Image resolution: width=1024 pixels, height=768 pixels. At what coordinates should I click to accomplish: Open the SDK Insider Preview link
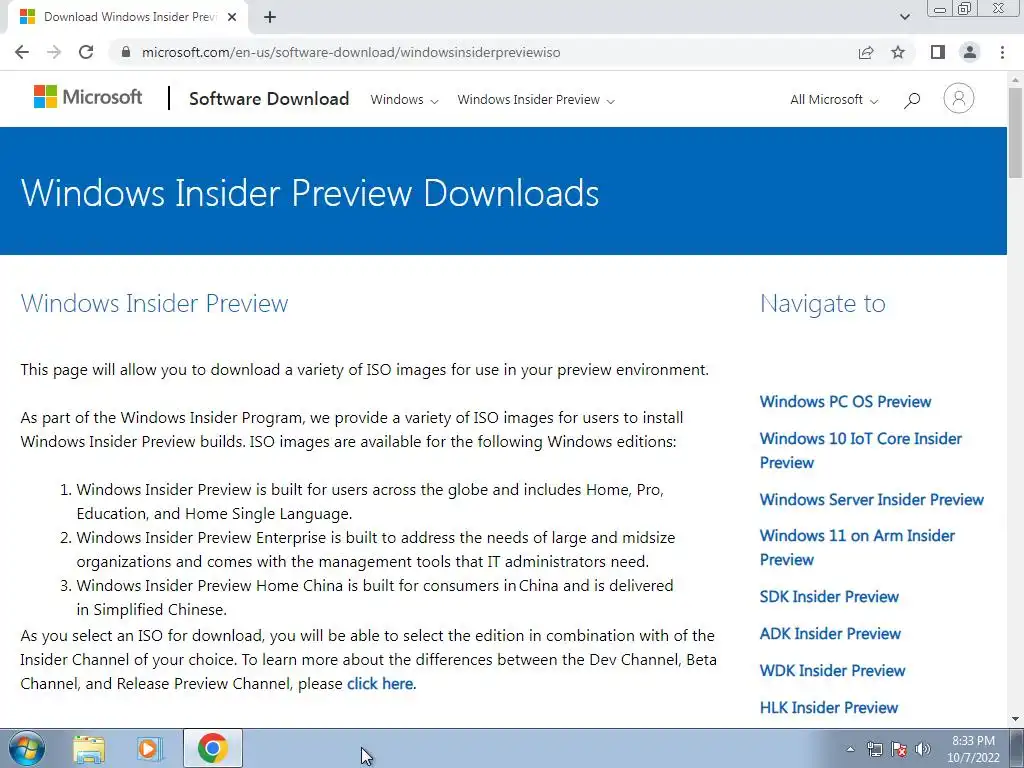[x=829, y=597]
